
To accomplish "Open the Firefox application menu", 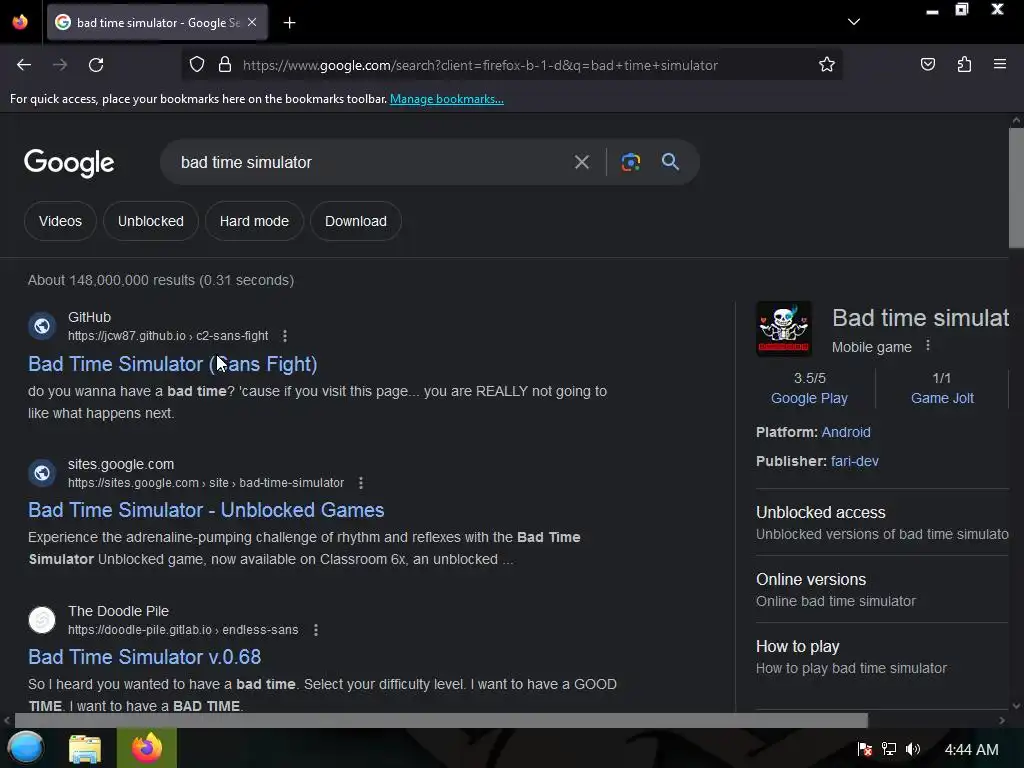I will [1000, 64].
